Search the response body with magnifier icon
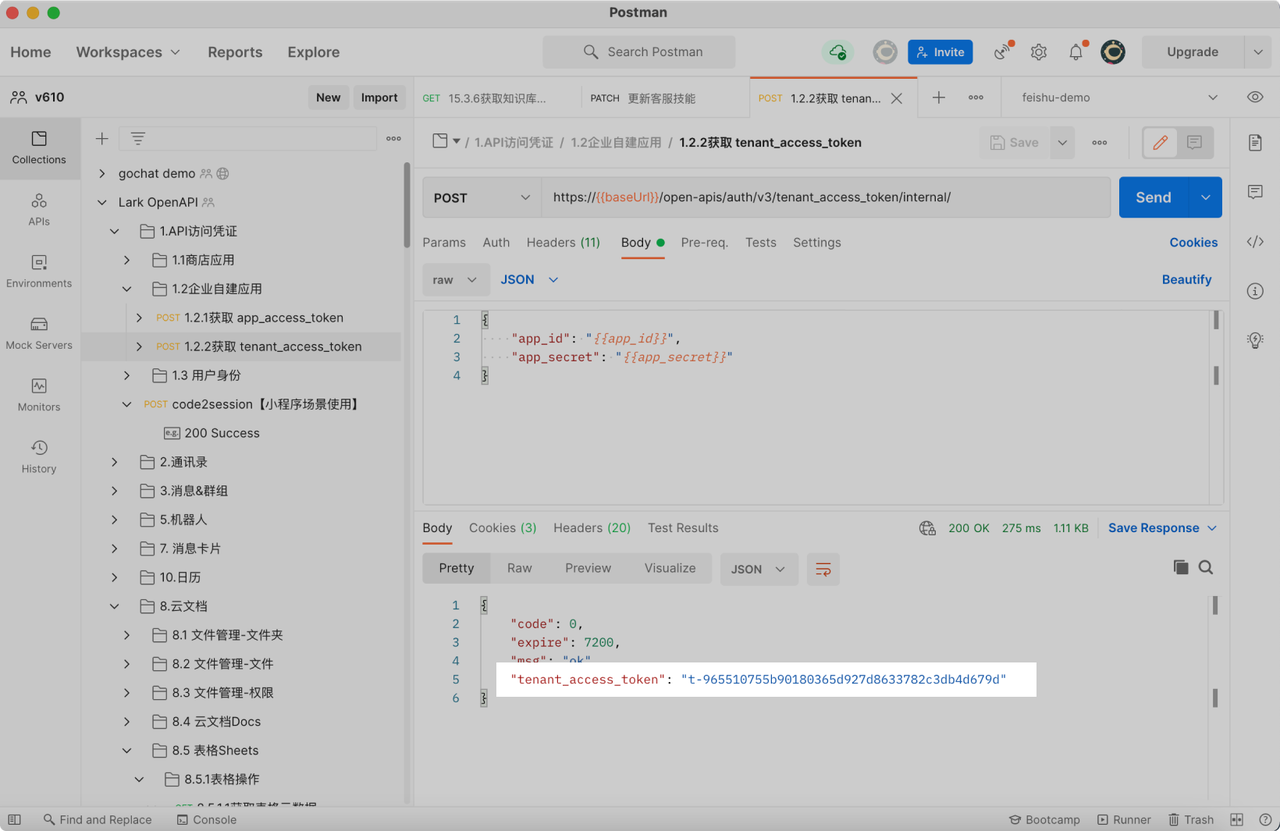The width and height of the screenshot is (1280, 831). click(1206, 567)
